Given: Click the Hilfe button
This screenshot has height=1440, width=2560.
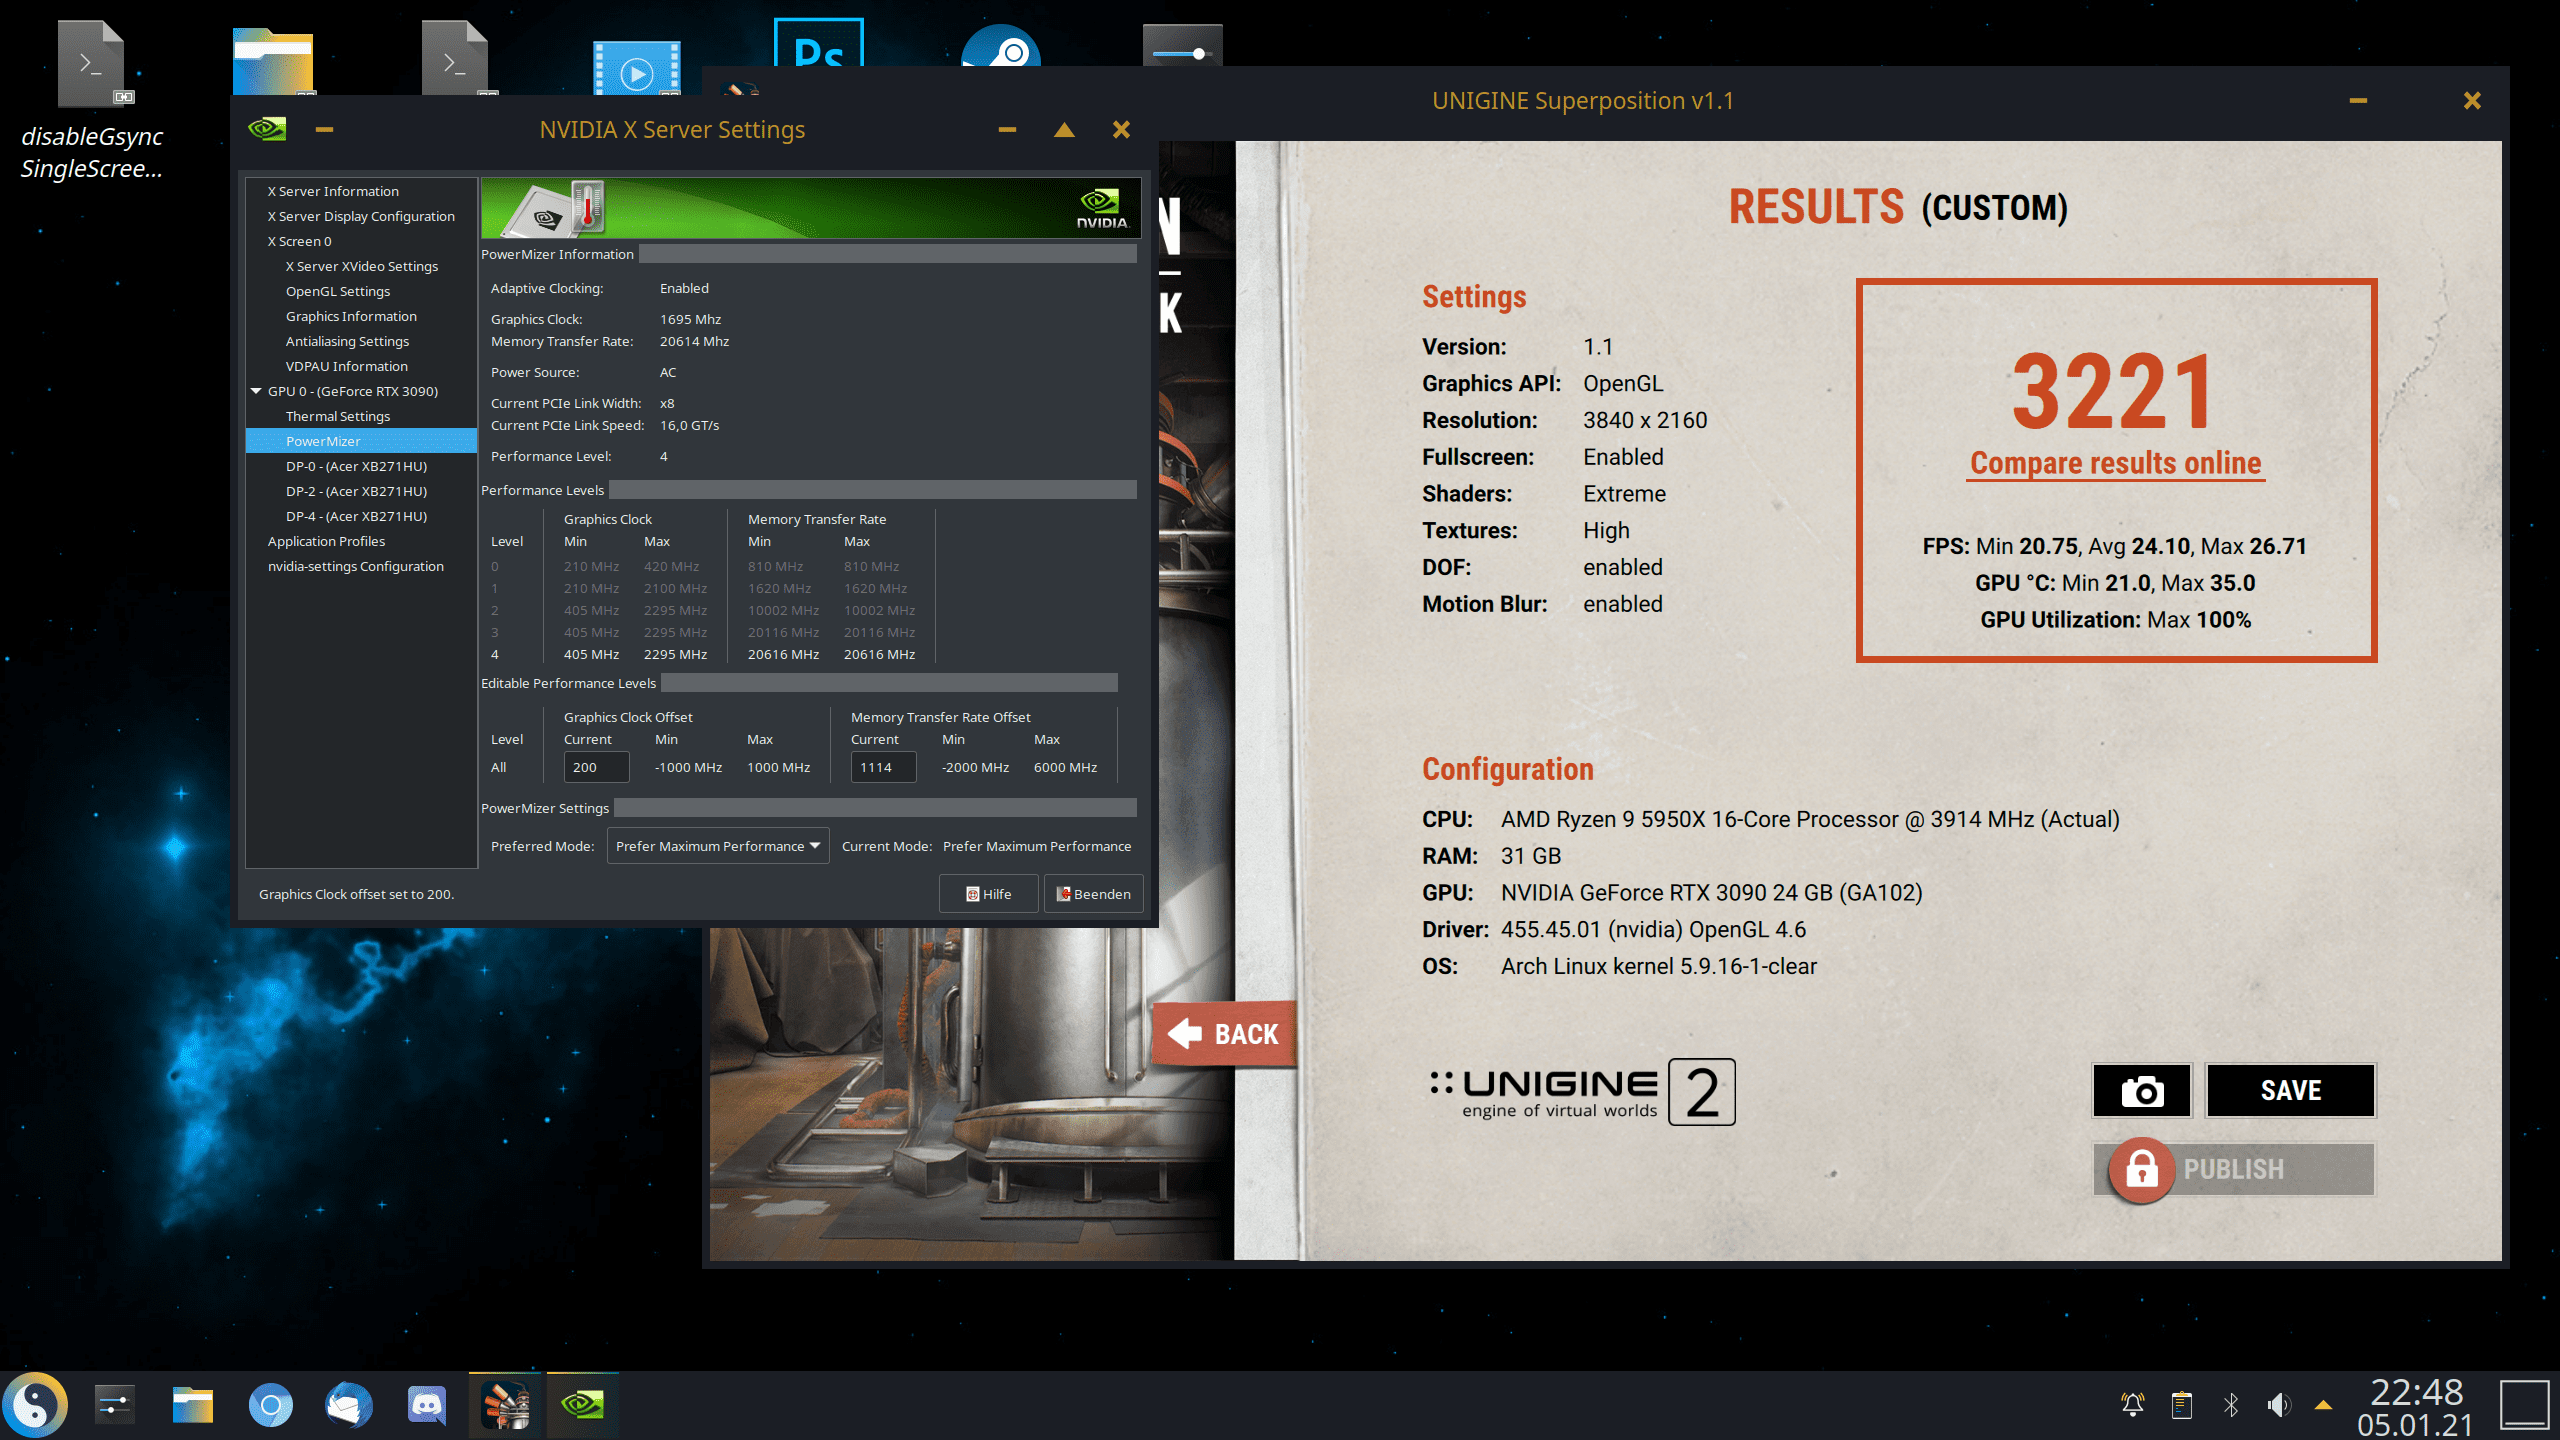Looking at the screenshot, I should pyautogui.click(x=988, y=894).
